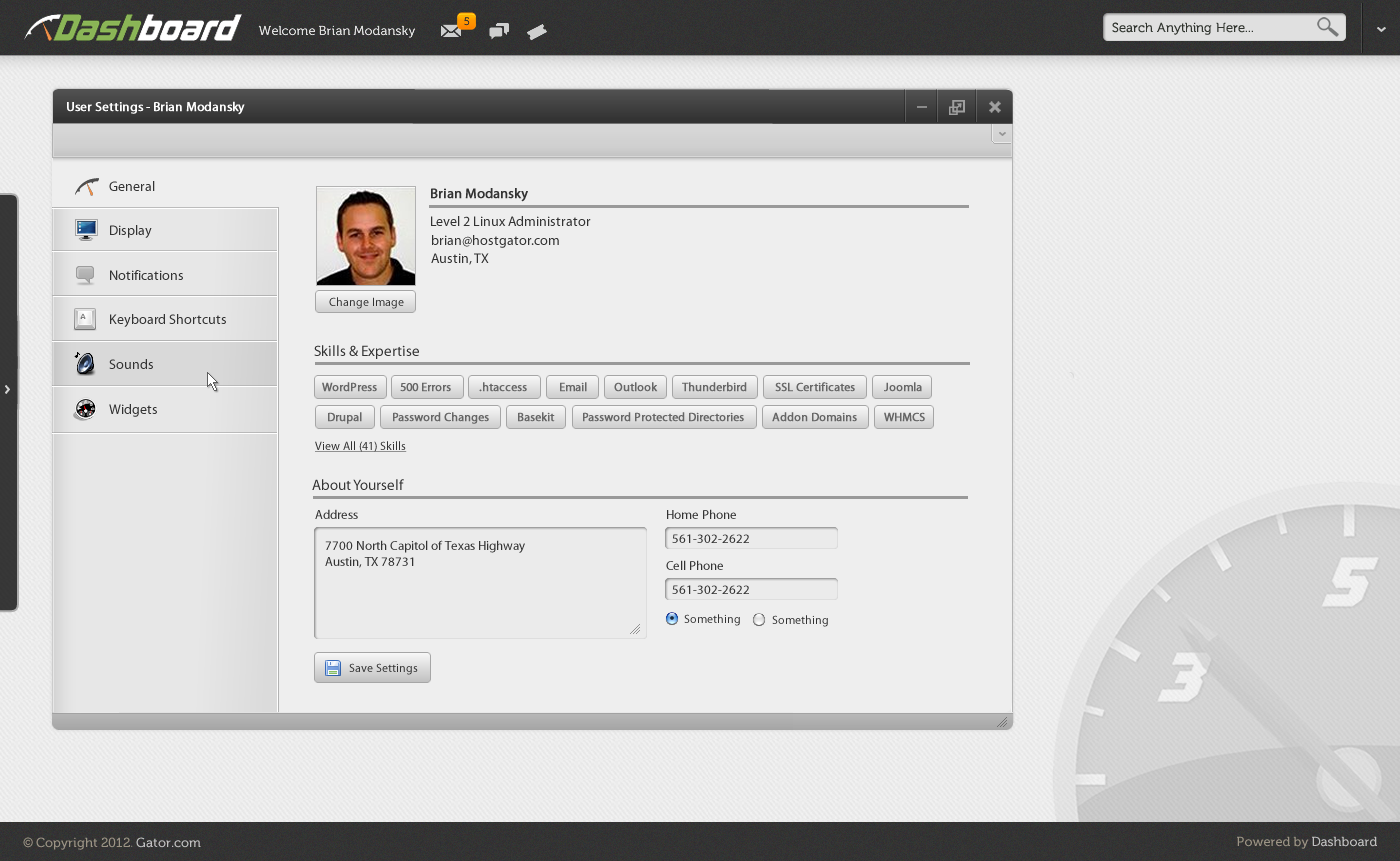Image resolution: width=1400 pixels, height=861 pixels.
Task: Click into the Address text area
Action: [x=480, y=583]
